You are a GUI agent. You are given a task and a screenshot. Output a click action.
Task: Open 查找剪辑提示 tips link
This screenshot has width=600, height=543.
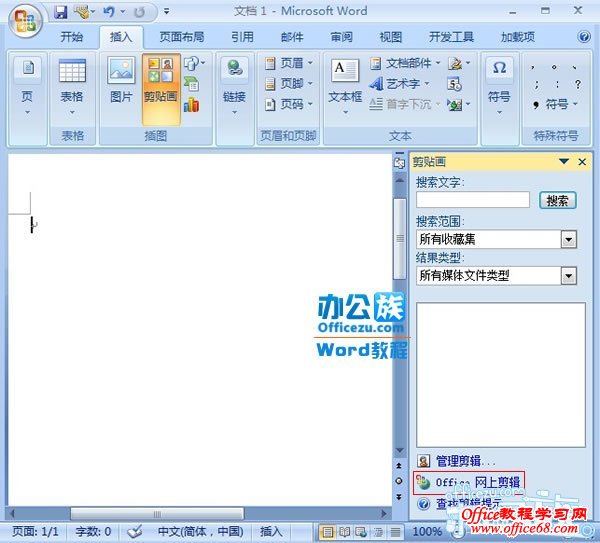click(459, 504)
